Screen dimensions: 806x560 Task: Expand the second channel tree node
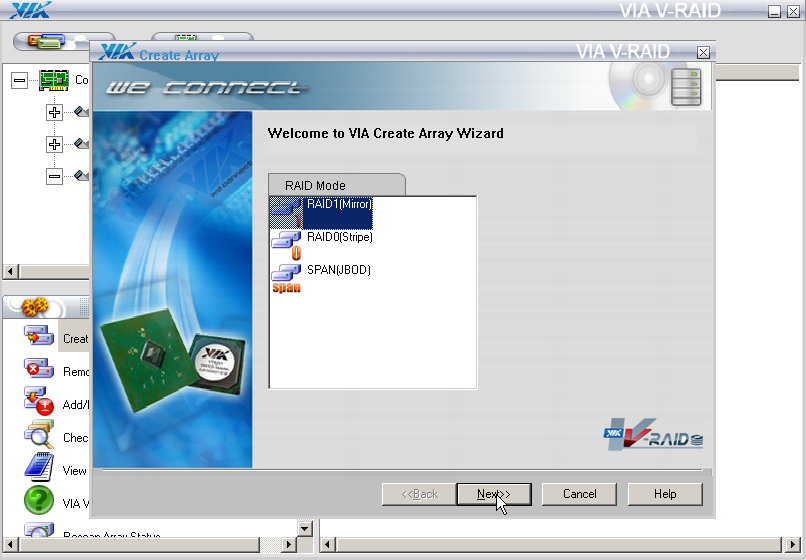pos(54,144)
